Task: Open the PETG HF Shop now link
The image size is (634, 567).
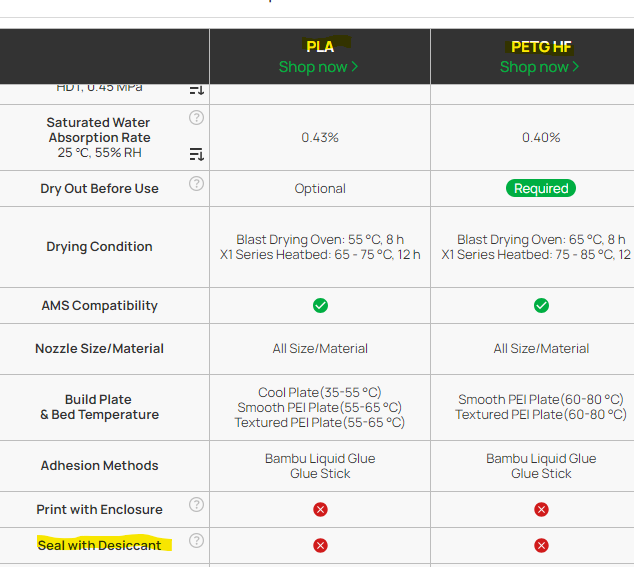Action: pos(540,67)
